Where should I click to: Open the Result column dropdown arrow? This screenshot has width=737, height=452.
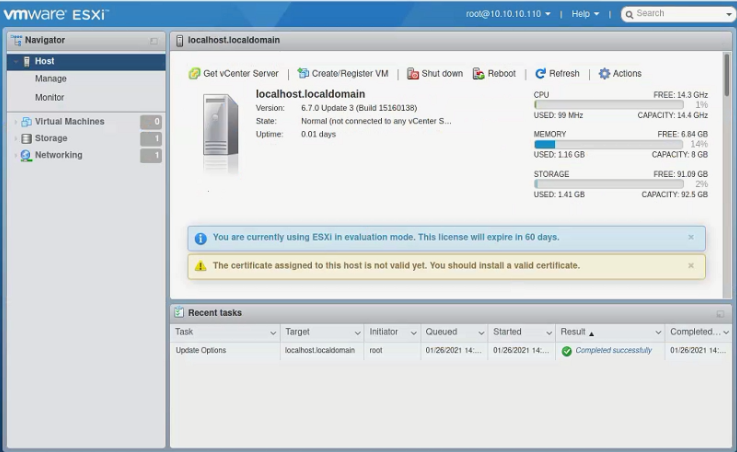pyautogui.click(x=658, y=333)
